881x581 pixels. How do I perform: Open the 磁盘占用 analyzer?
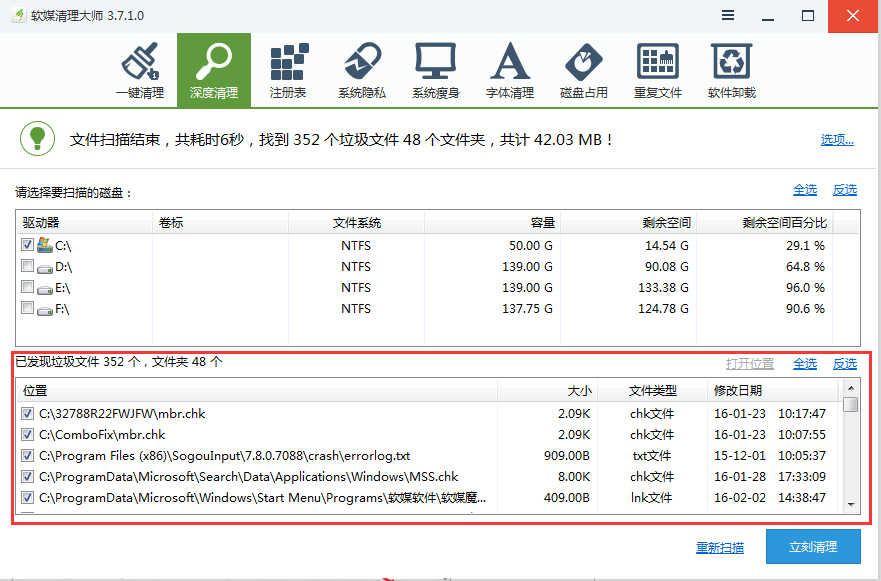(583, 68)
